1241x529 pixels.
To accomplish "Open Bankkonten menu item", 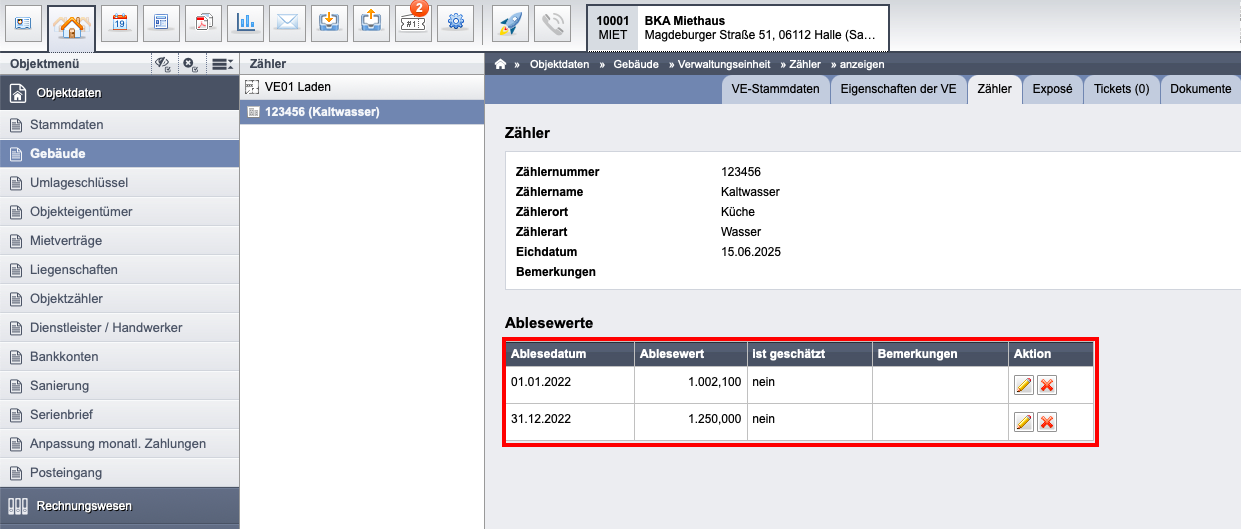I will click(120, 357).
